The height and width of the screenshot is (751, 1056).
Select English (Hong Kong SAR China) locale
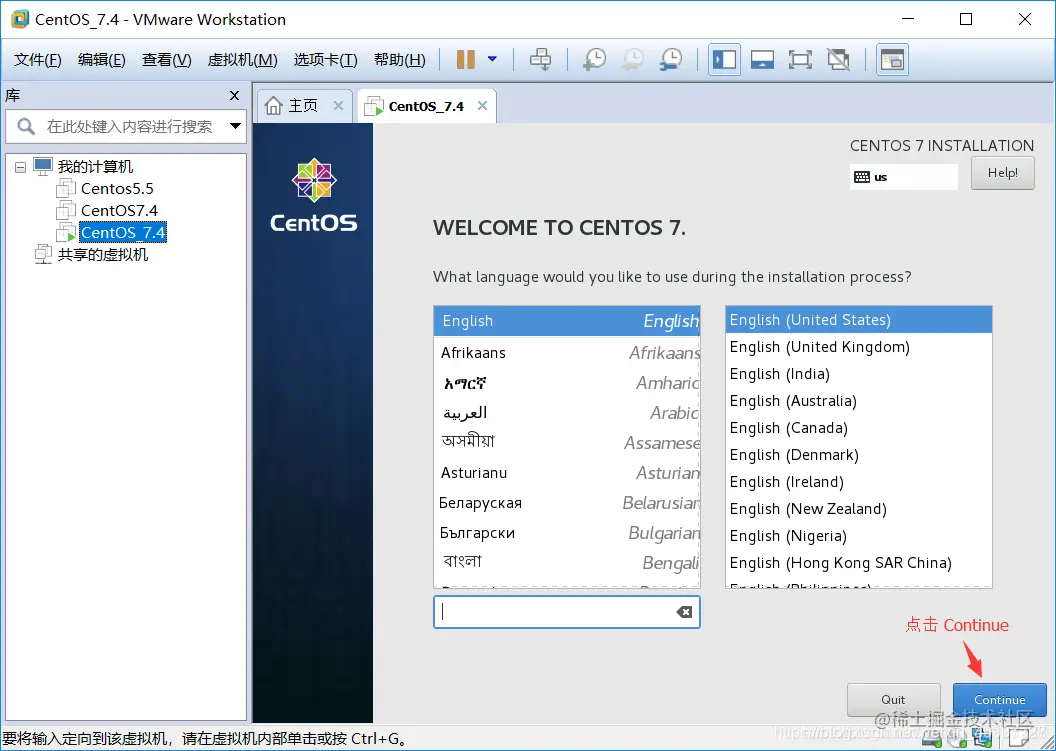[858, 562]
